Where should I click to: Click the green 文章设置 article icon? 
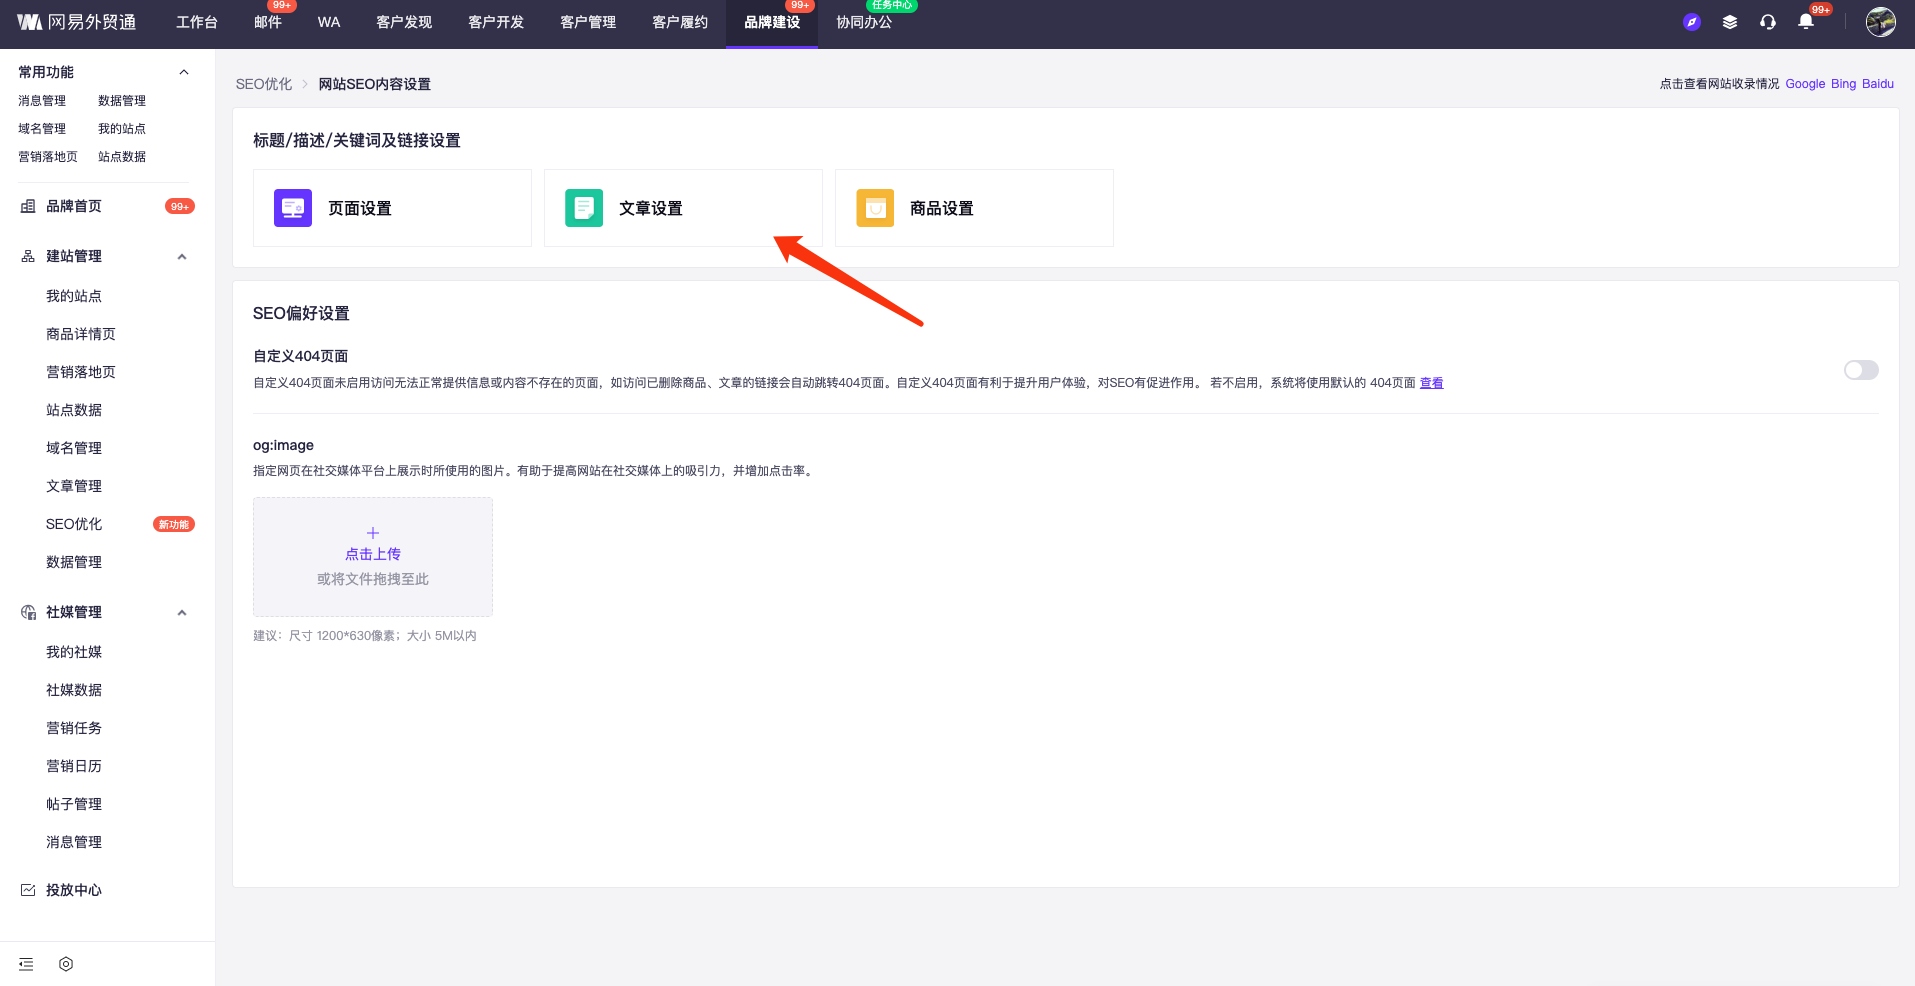point(584,208)
